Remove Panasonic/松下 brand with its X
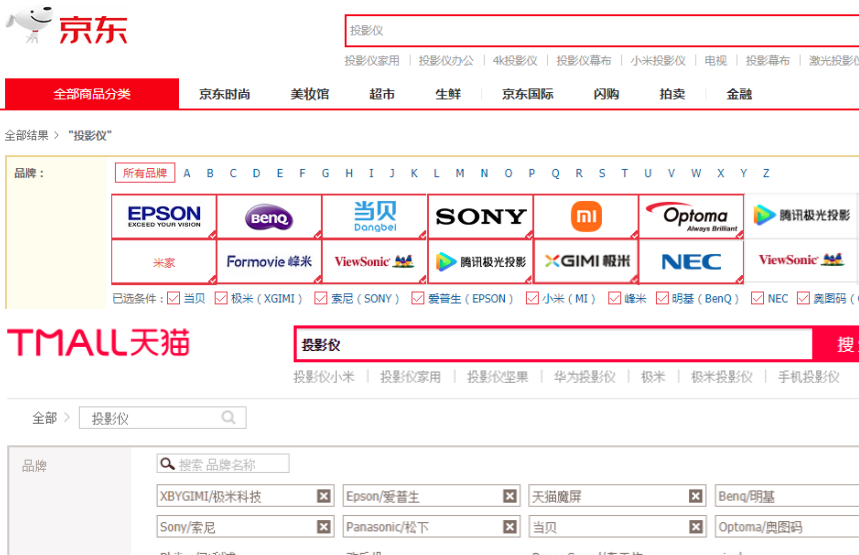Viewport: 859px width, 555px height. coord(509,527)
